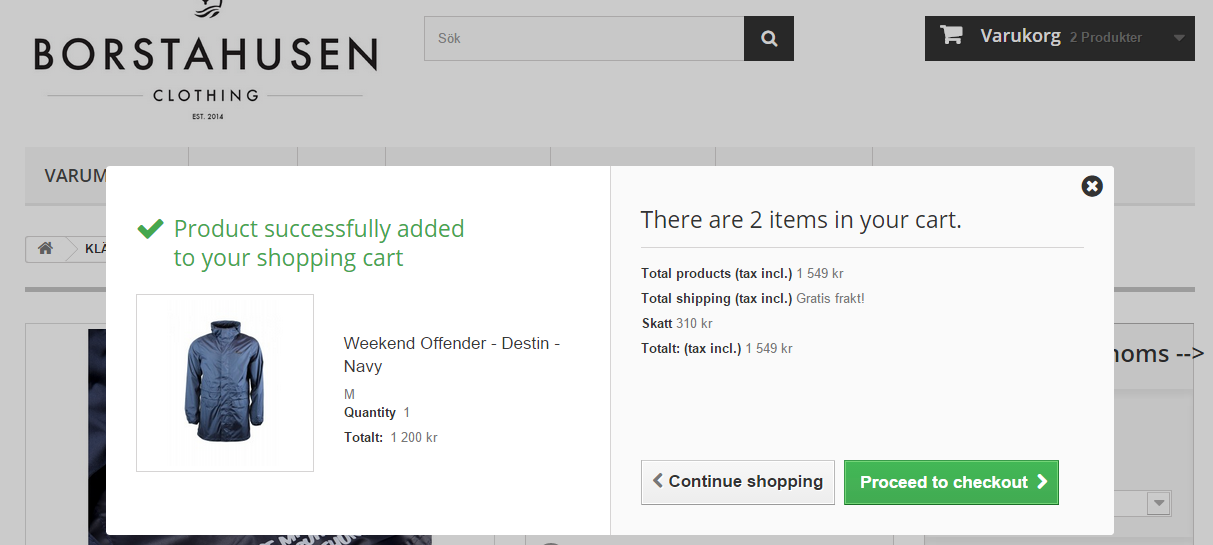This screenshot has height=545, width=1213.
Task: Click the product photo behind the popup
Action: (x=97, y=438)
